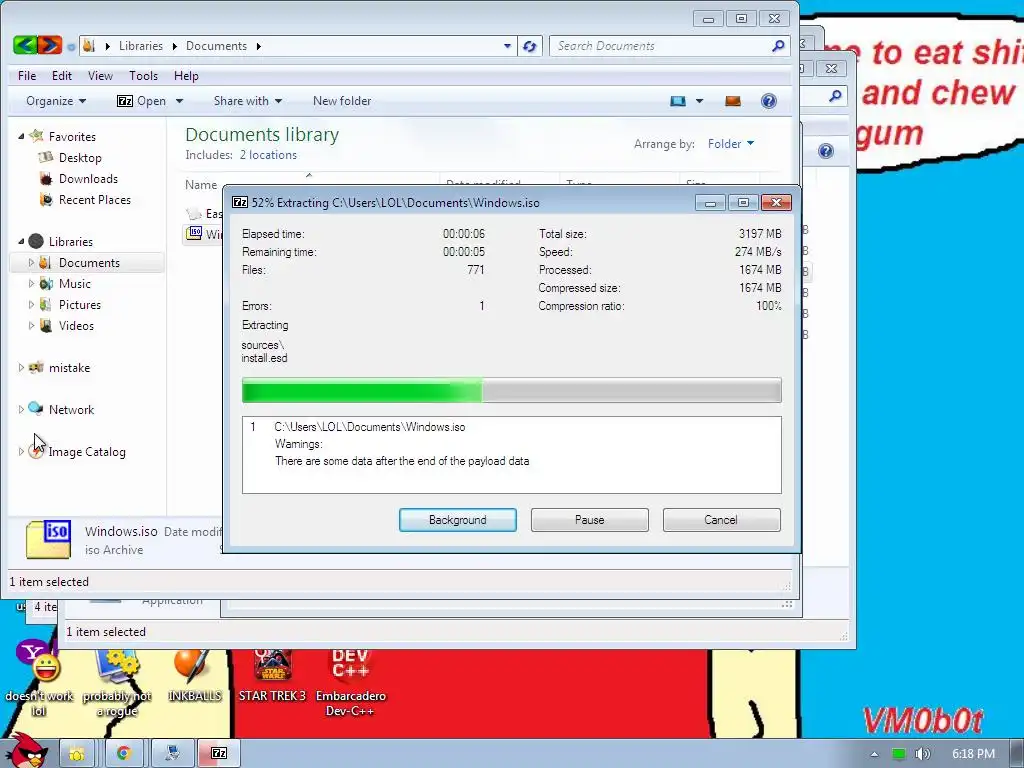Click Libraries in the address breadcrumb
The height and width of the screenshot is (768, 1024).
tap(140, 46)
